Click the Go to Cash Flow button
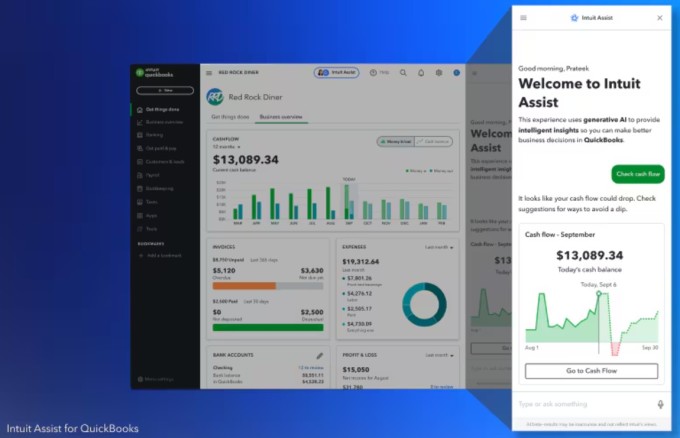This screenshot has width=680, height=438. tap(591, 371)
